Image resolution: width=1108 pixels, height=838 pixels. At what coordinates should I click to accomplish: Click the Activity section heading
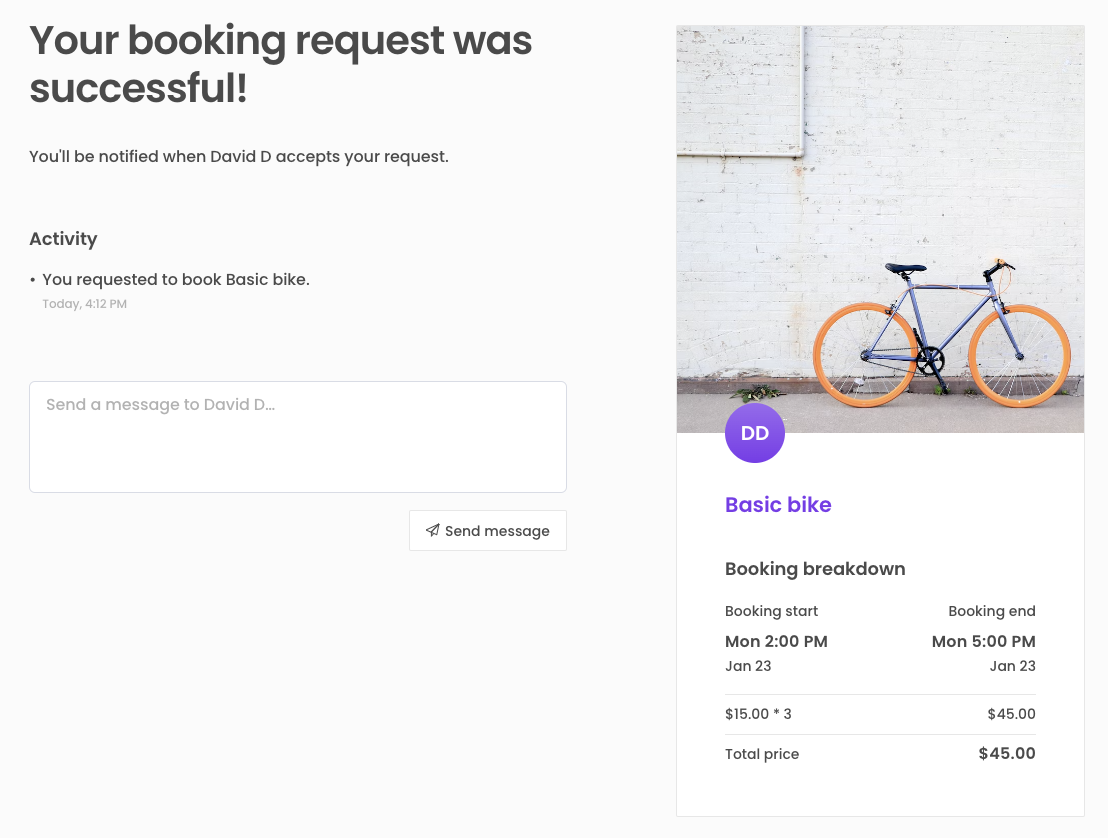pyautogui.click(x=63, y=239)
